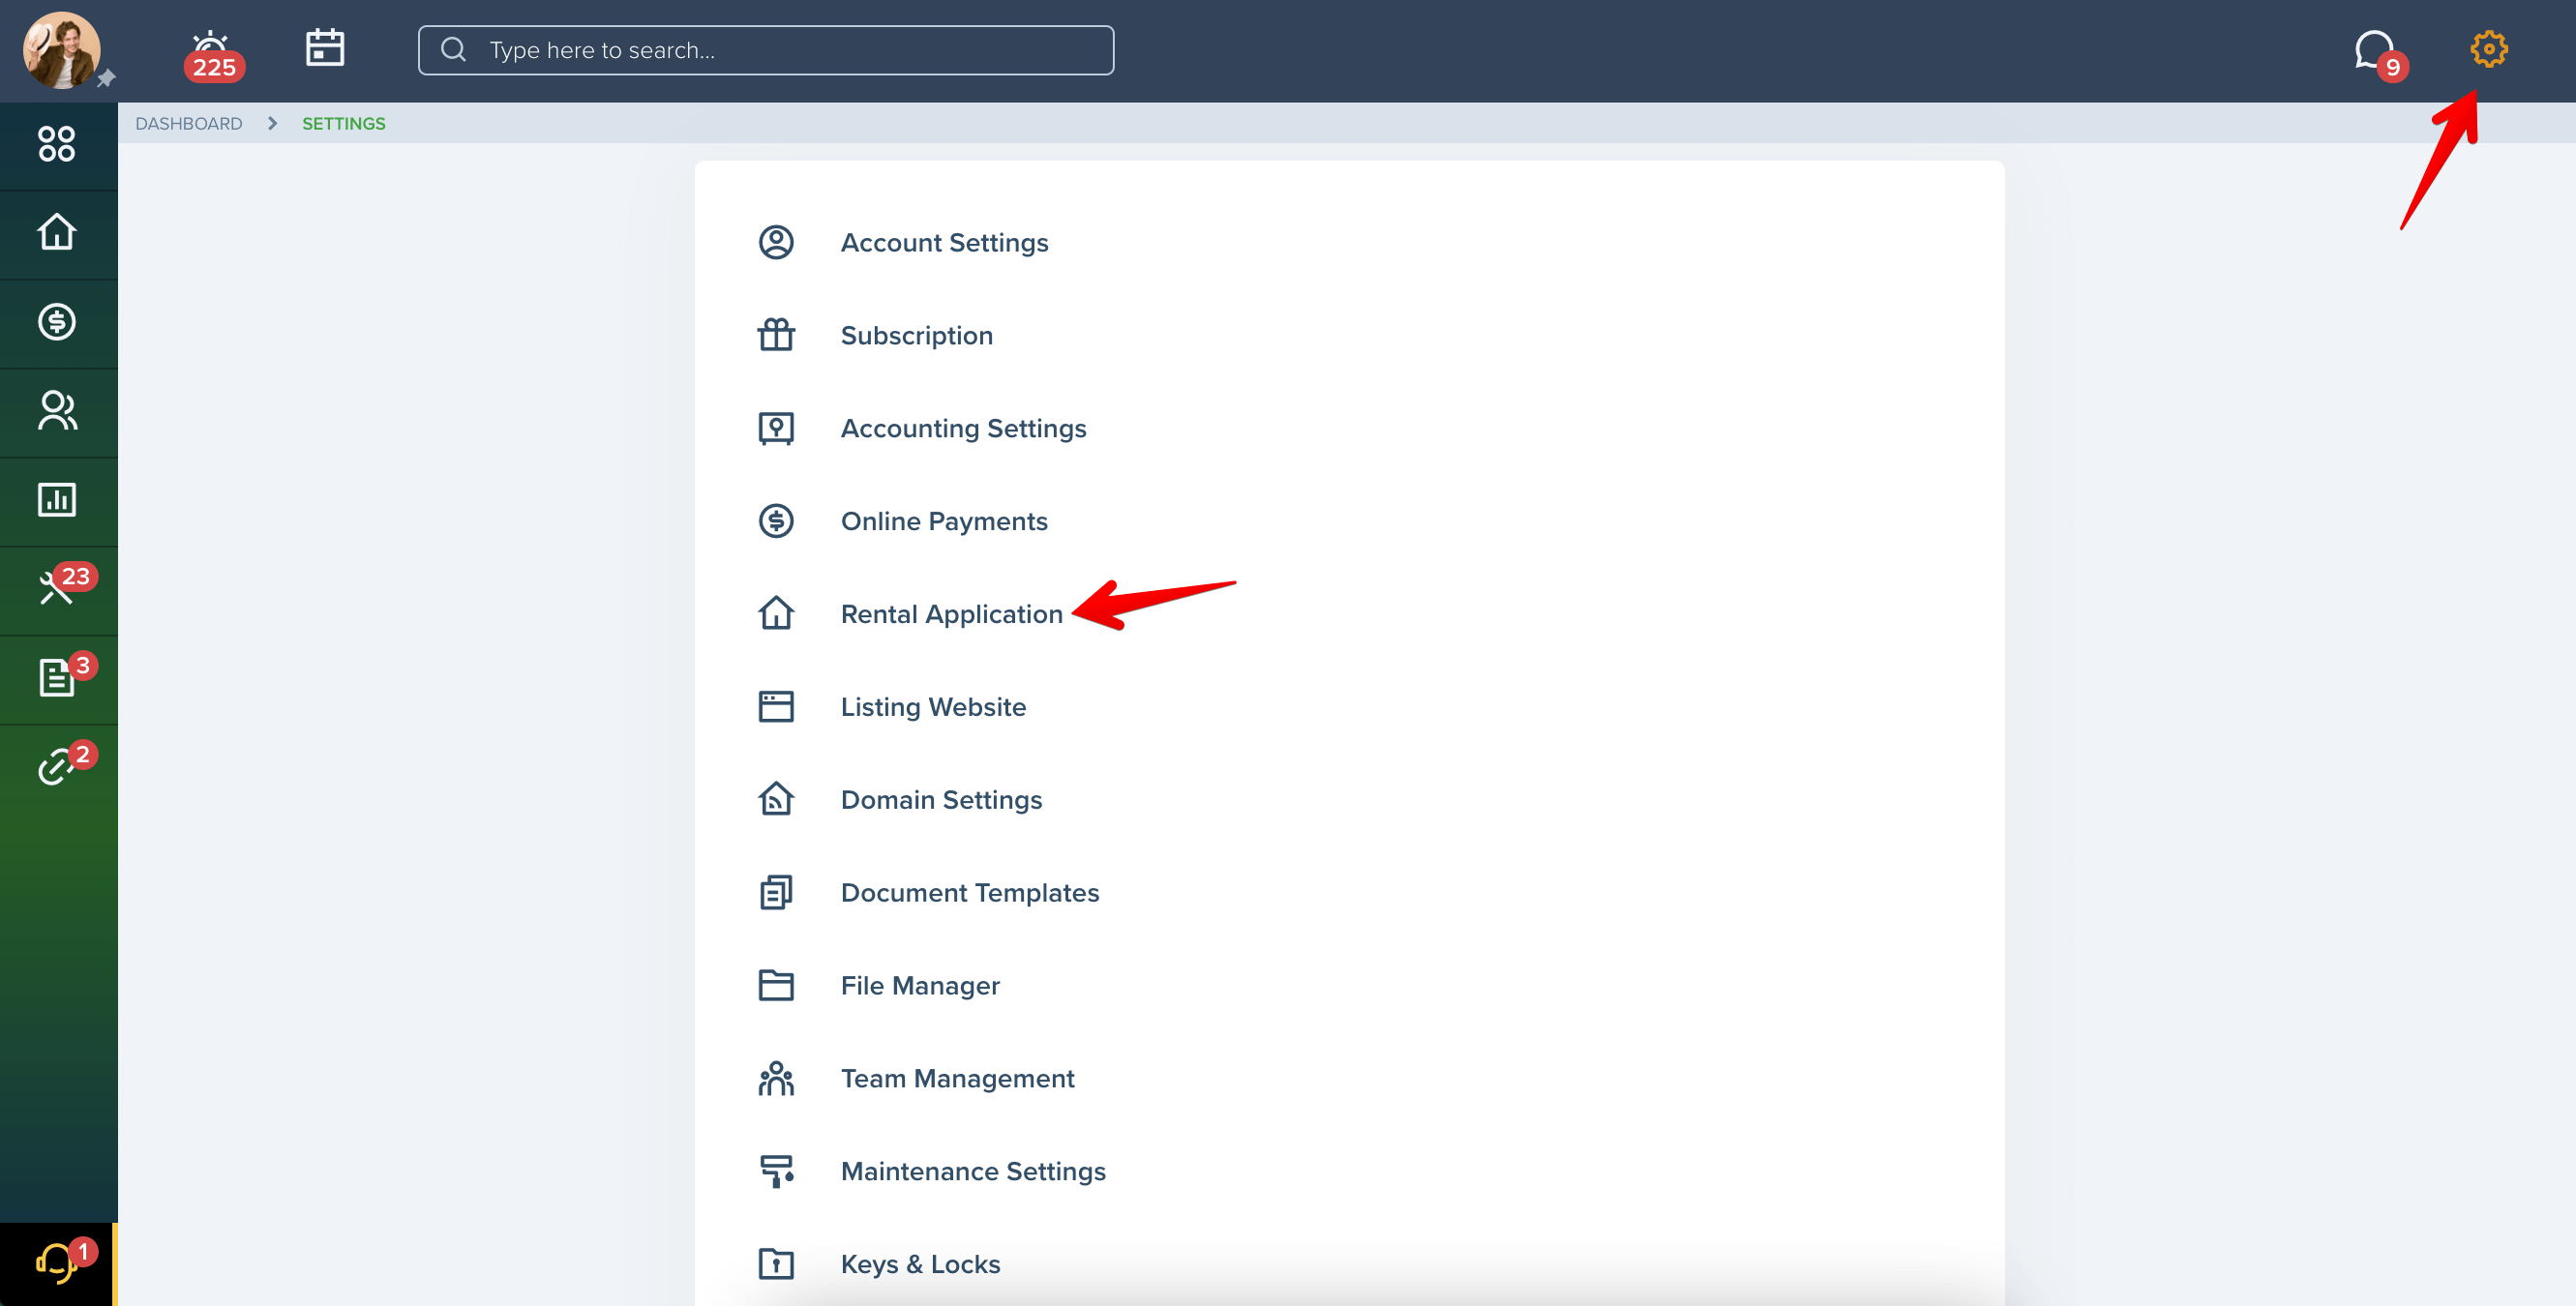Open the user profile avatar
The image size is (2576, 1306).
click(61, 50)
